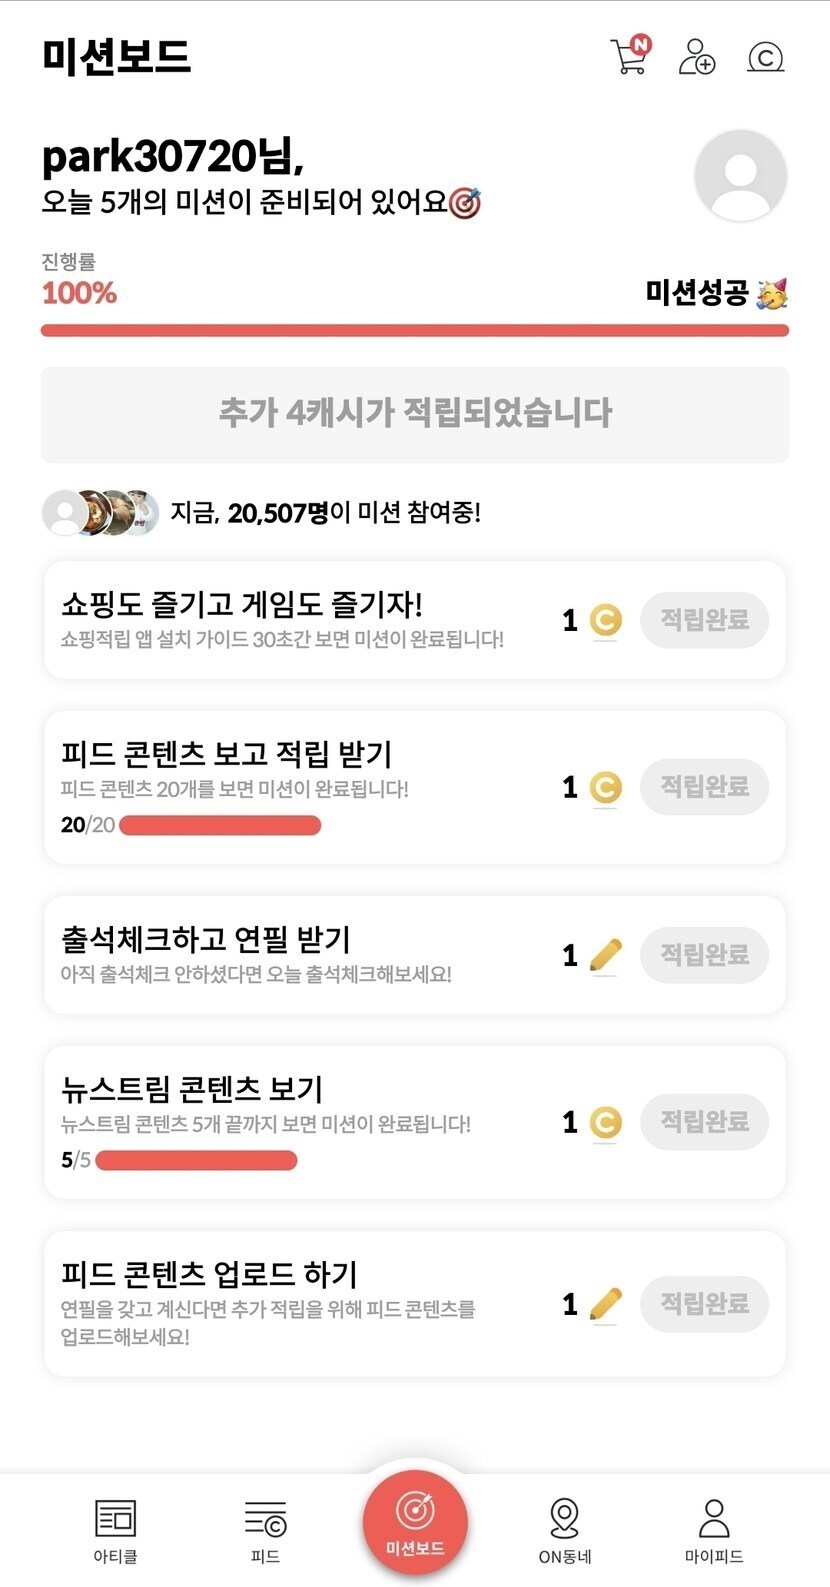
Task: Tap 적립완료 for the feed viewing mission
Action: tap(704, 787)
